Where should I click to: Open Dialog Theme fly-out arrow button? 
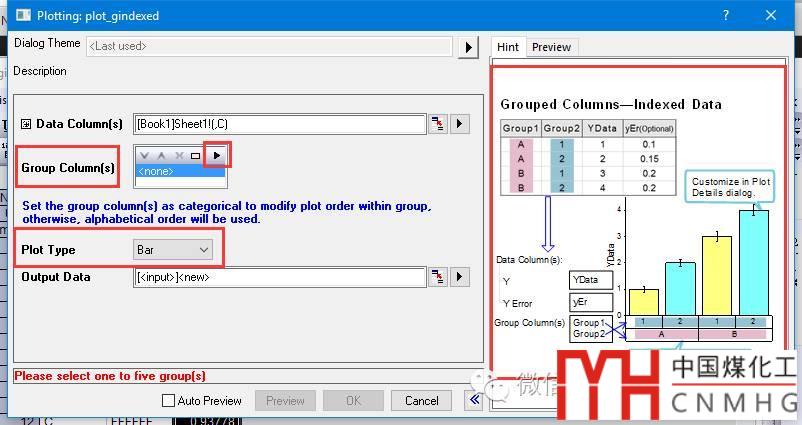[x=468, y=48]
